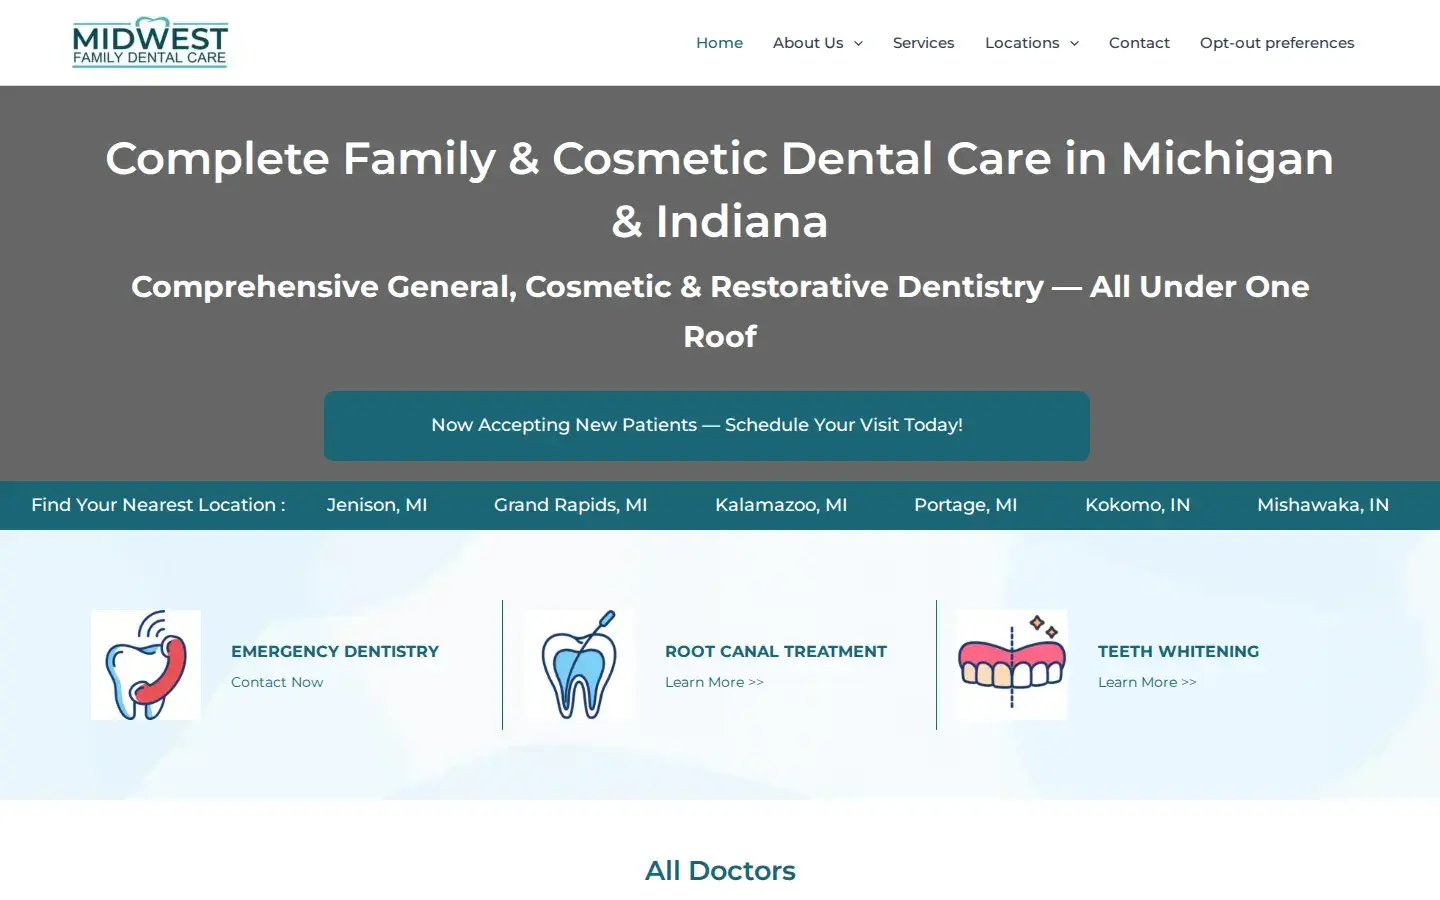Click the Complete Family & Cosmetic Dental Care headline

[720, 189]
